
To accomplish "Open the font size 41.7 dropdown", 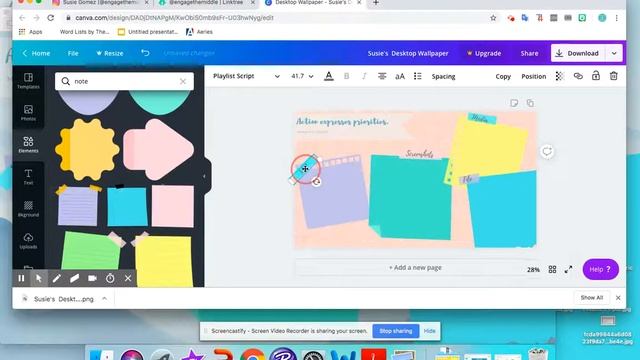I will coord(302,76).
